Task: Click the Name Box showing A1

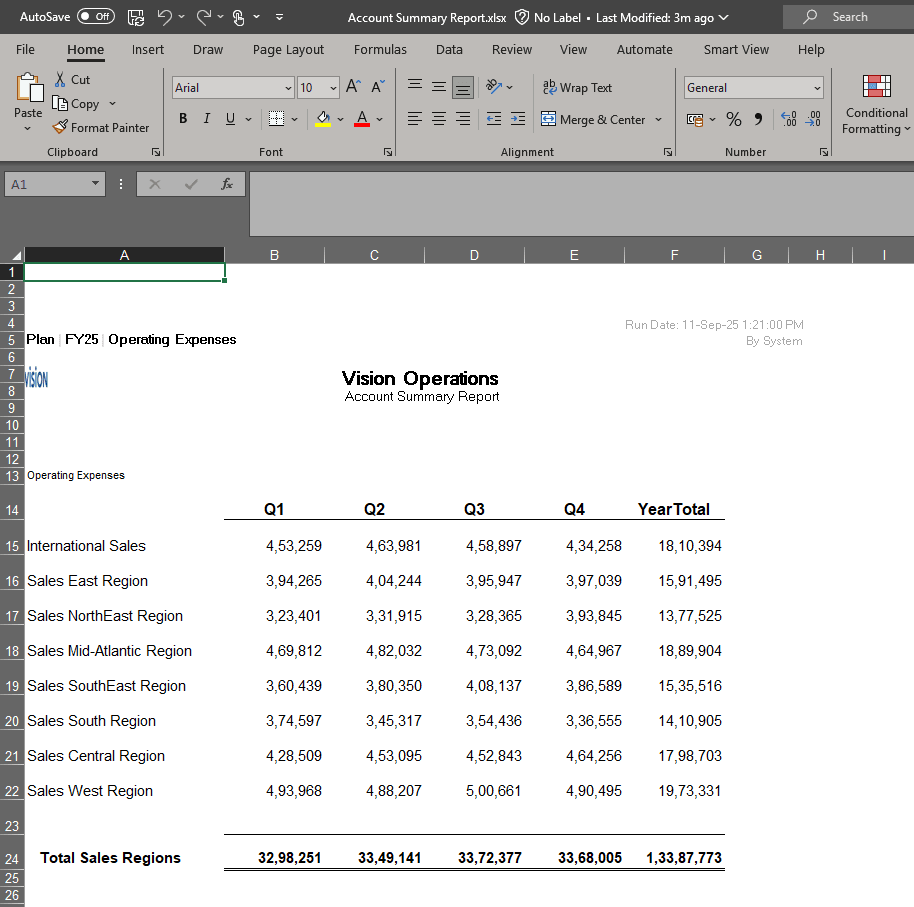Action: (x=47, y=184)
